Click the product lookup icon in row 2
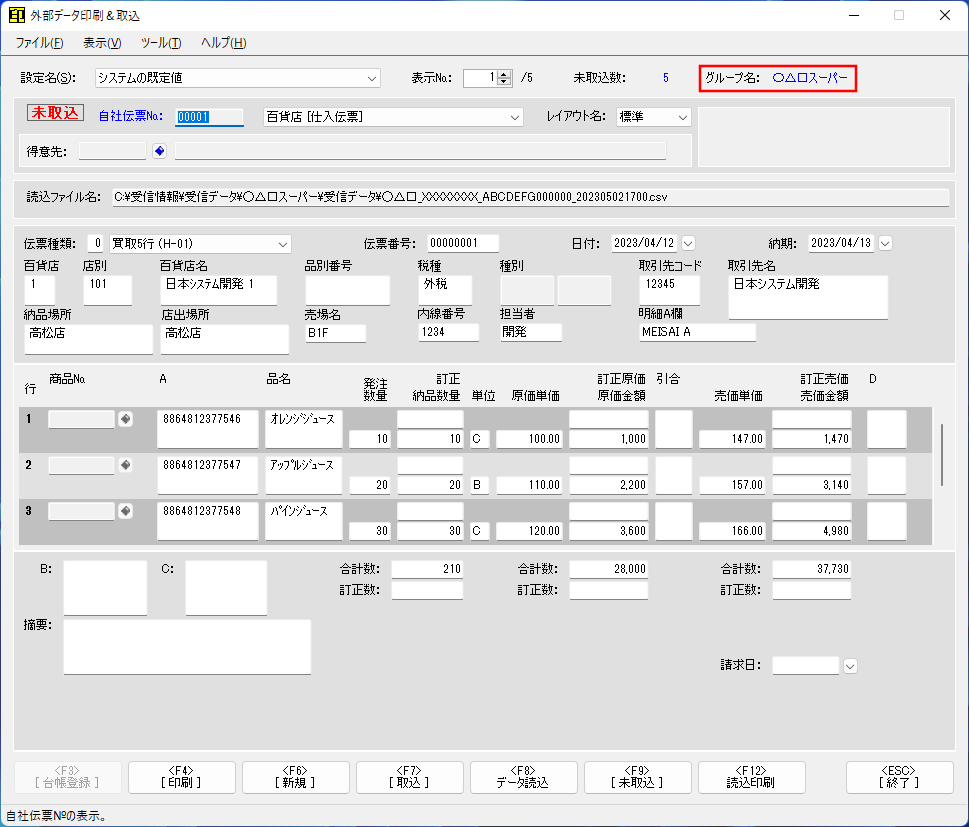 [x=125, y=465]
